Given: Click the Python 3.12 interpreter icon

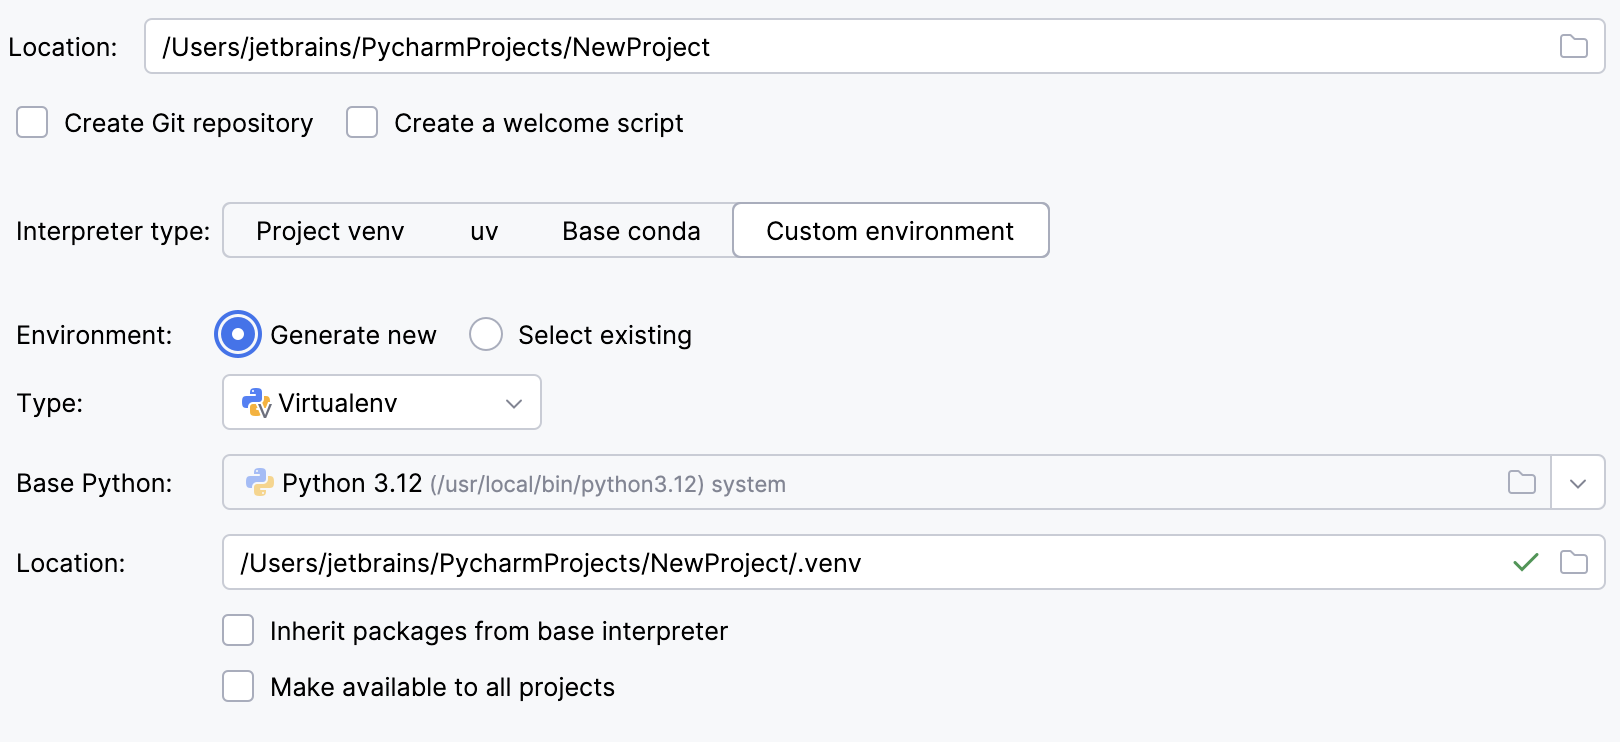Looking at the screenshot, I should (x=258, y=483).
